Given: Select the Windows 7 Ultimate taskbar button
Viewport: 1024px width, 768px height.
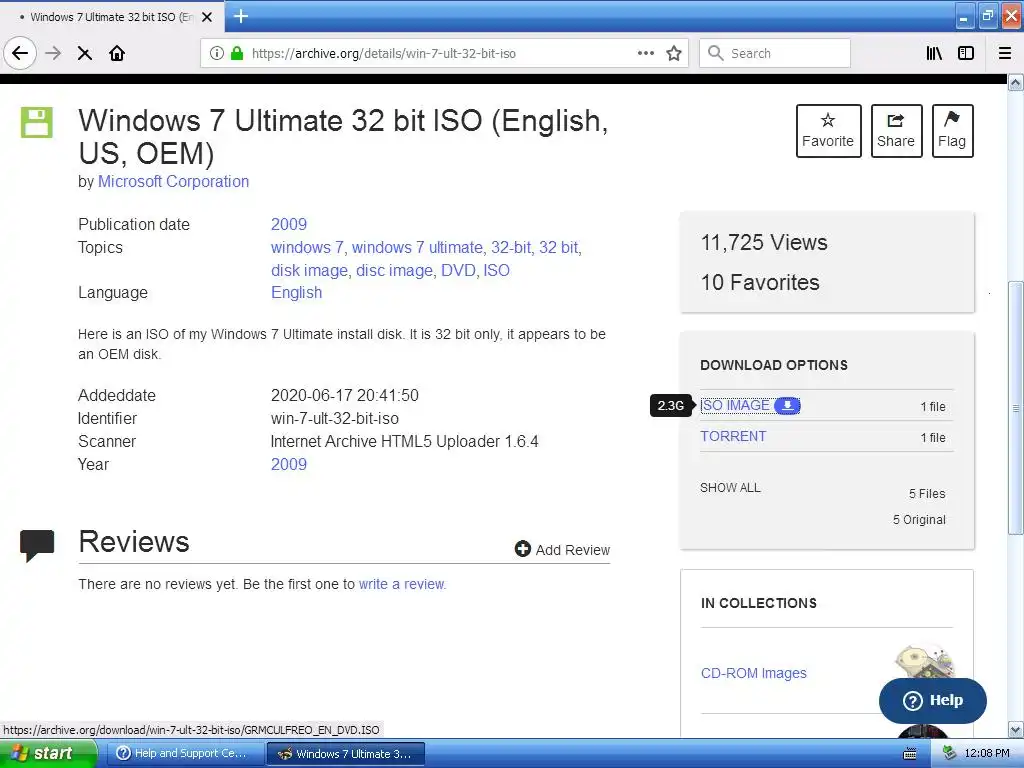Looking at the screenshot, I should (345, 754).
